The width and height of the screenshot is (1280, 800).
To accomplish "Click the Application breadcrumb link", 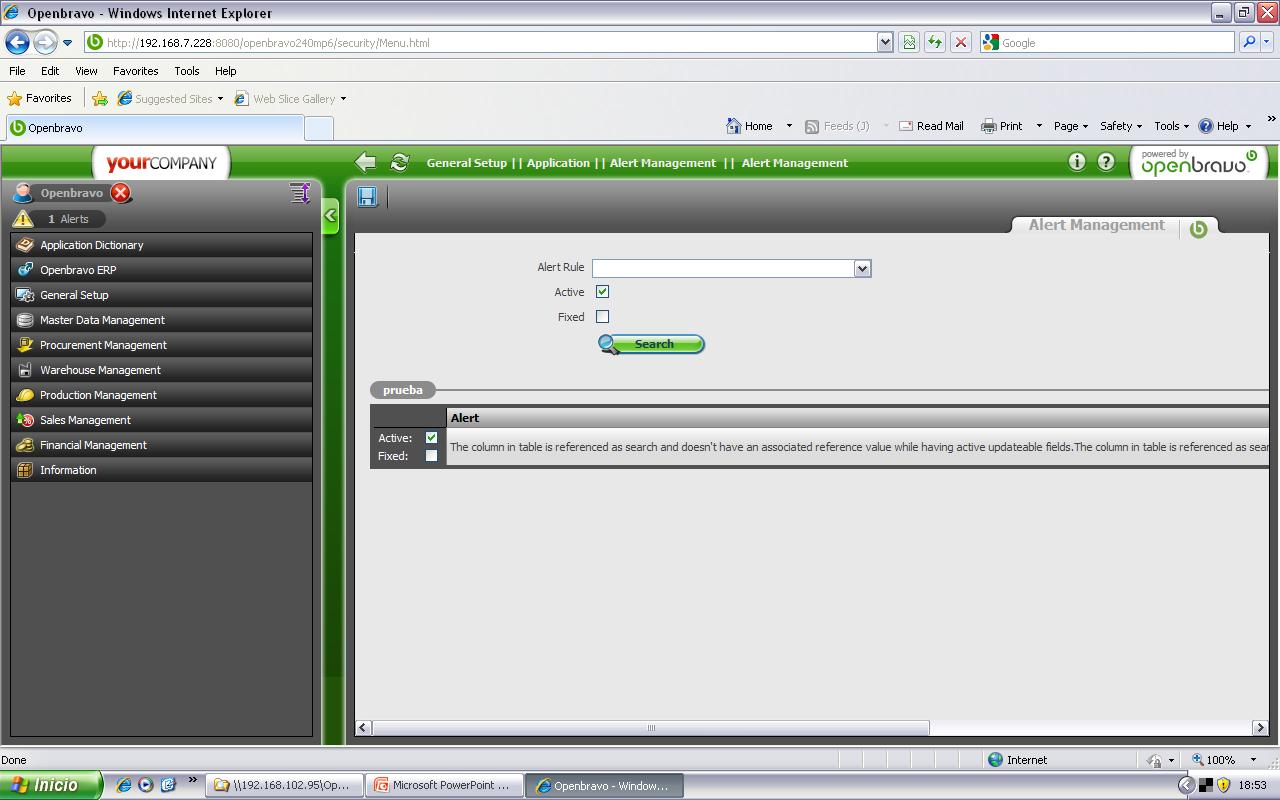I will [558, 163].
